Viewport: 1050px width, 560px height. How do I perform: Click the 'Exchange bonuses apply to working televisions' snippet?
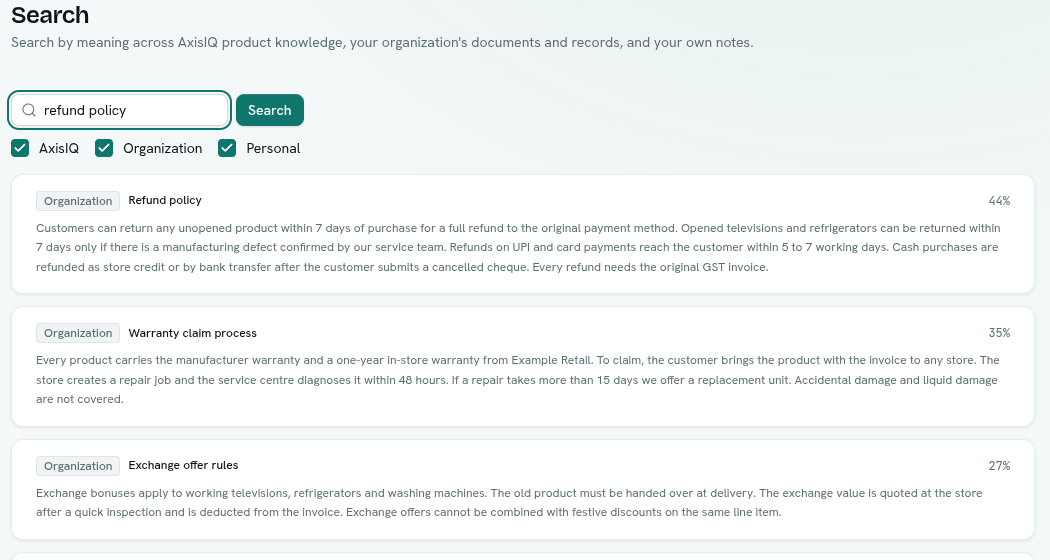[x=509, y=502]
